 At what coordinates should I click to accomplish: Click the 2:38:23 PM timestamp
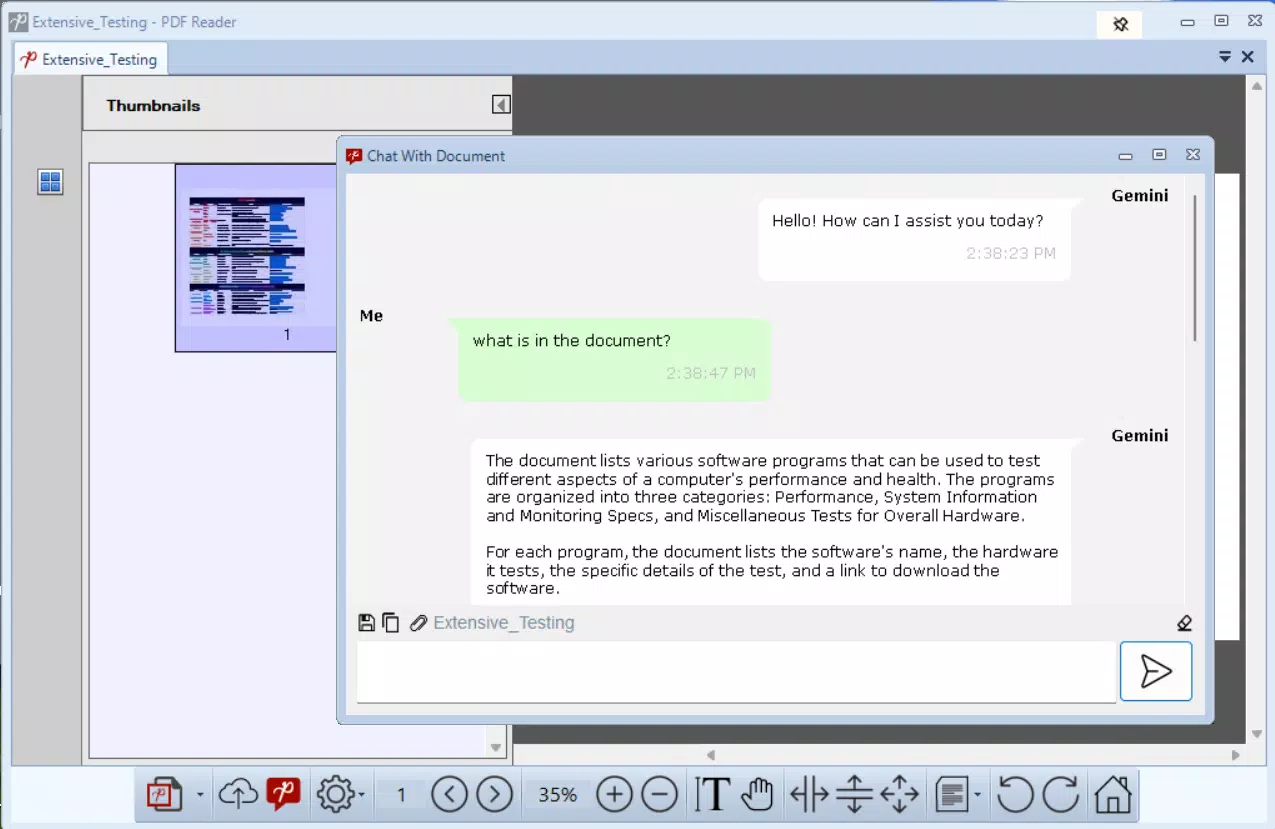(1011, 253)
